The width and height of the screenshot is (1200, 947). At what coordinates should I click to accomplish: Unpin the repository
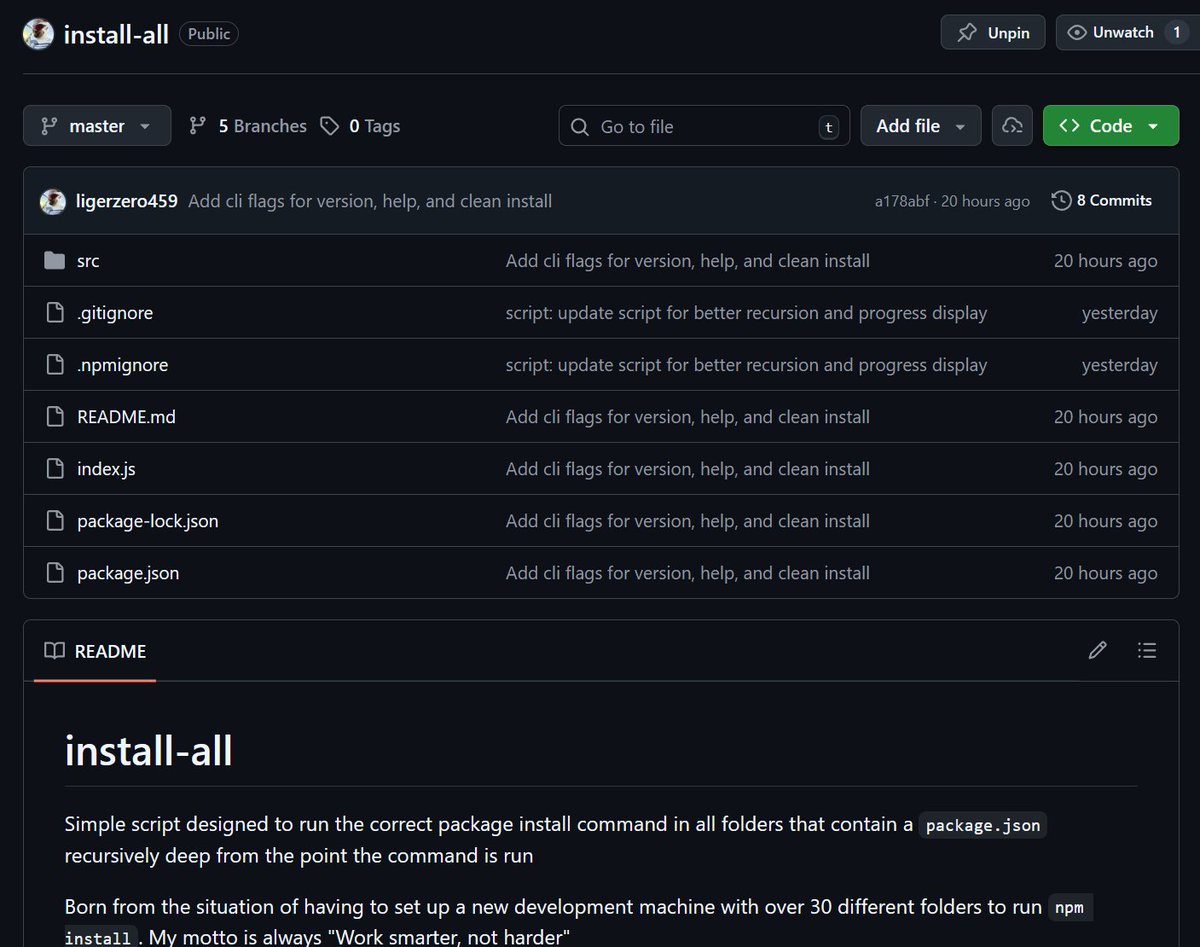point(993,33)
